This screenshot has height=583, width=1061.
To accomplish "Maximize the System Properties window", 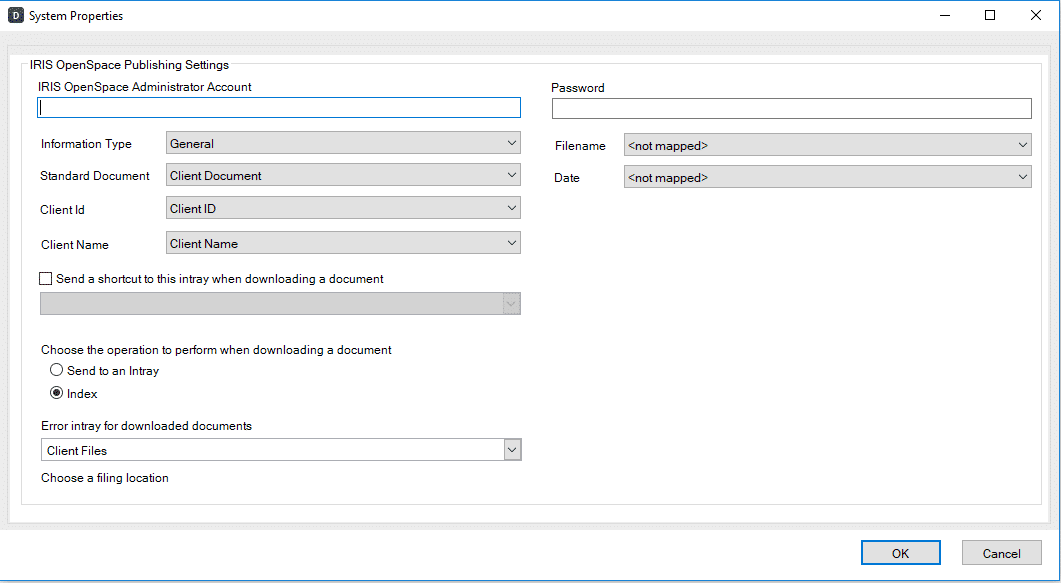I will [x=990, y=16].
